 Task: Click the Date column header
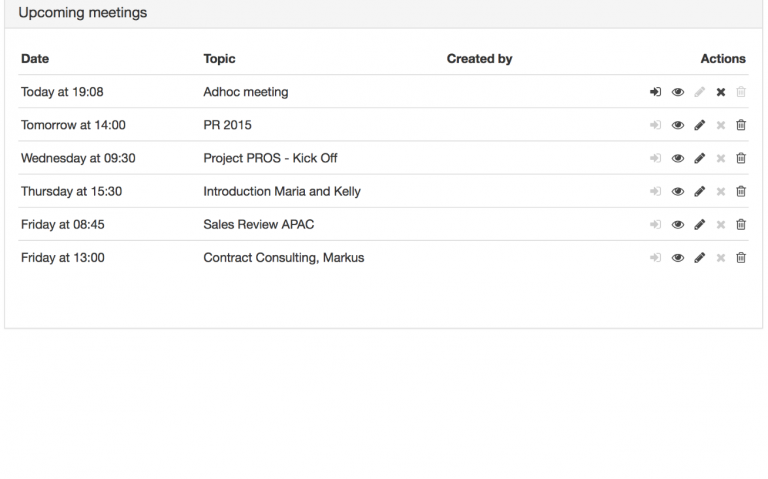(x=35, y=59)
